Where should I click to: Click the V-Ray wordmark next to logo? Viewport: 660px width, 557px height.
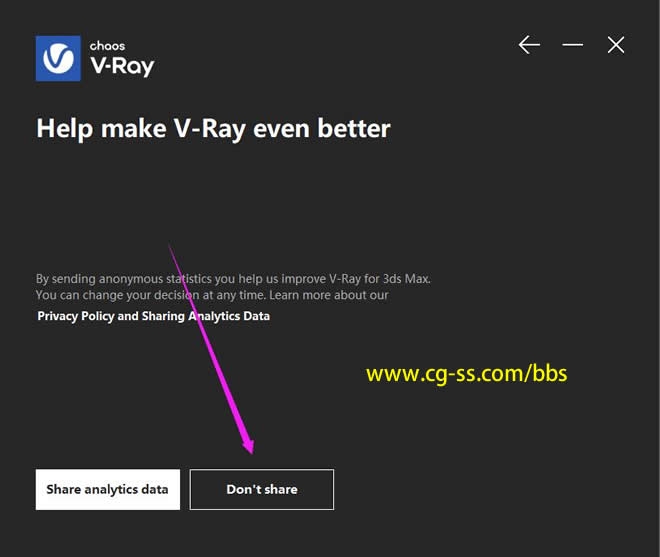coord(122,67)
